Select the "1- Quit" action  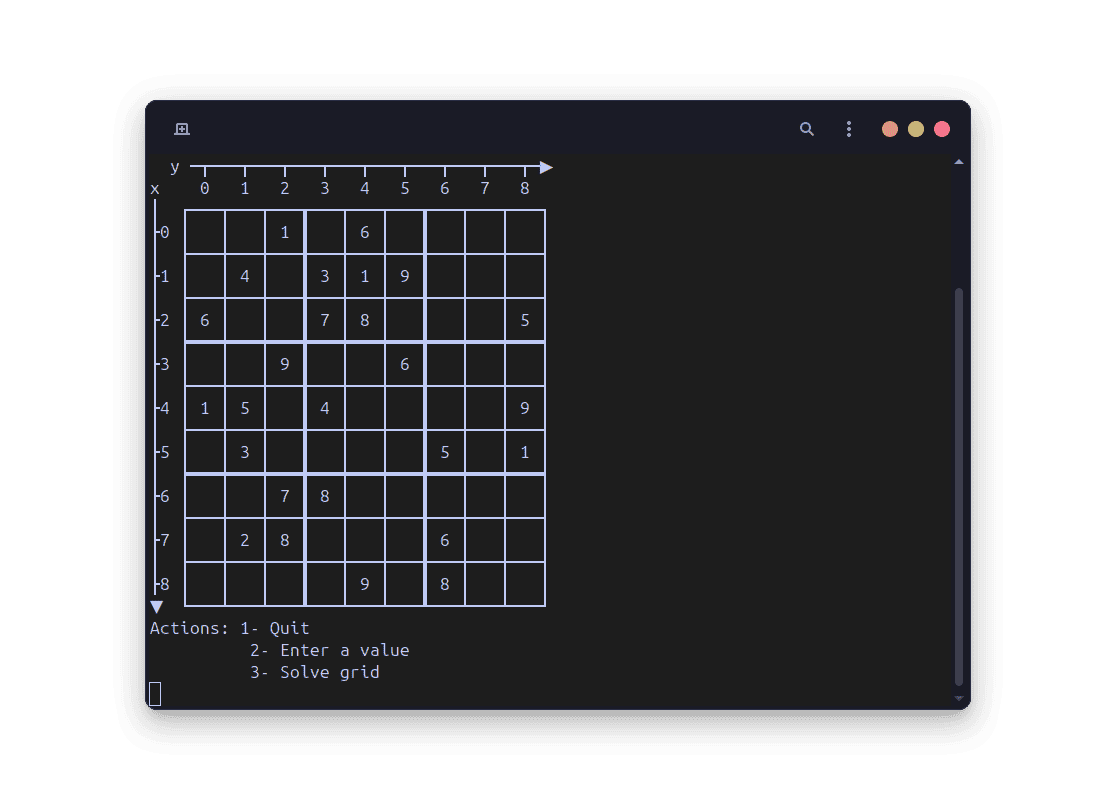click(x=274, y=628)
